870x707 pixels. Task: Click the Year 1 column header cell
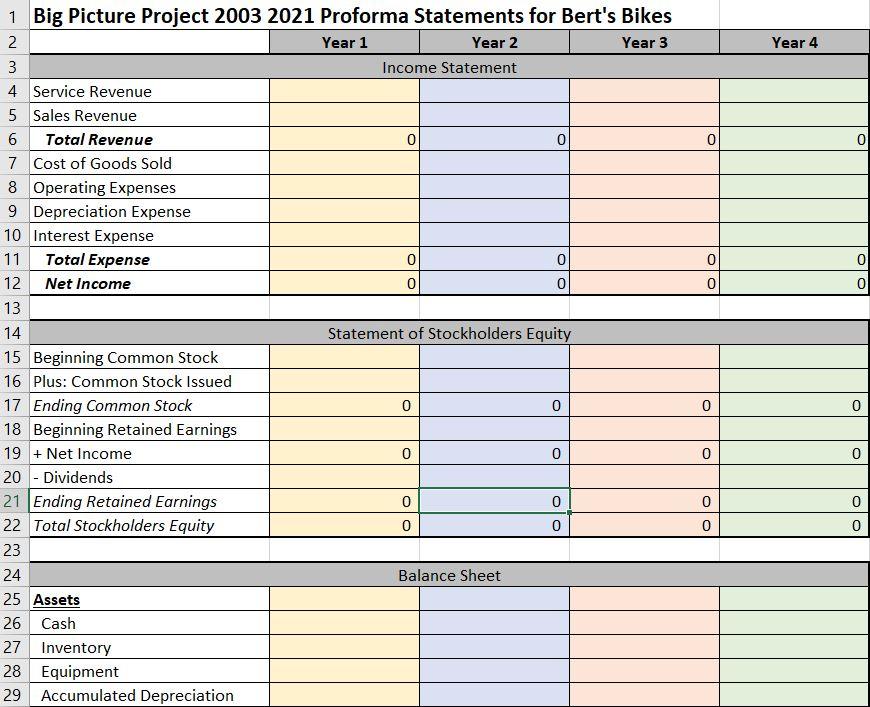[x=345, y=42]
